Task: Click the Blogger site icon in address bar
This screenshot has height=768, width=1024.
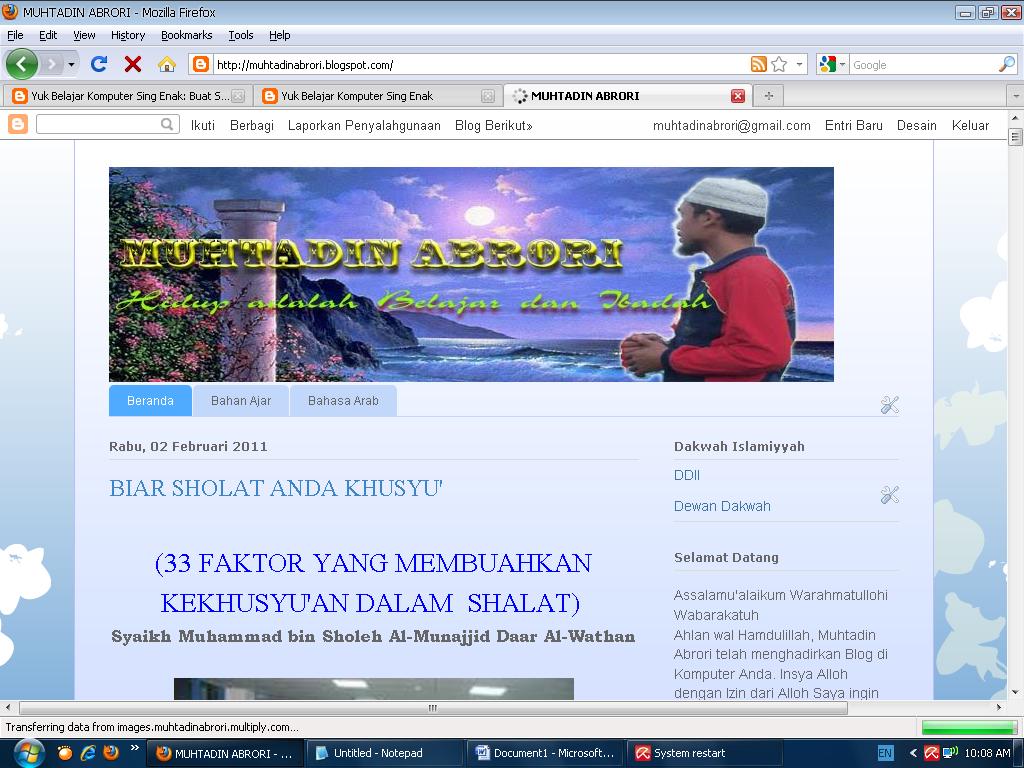Action: tap(201, 64)
